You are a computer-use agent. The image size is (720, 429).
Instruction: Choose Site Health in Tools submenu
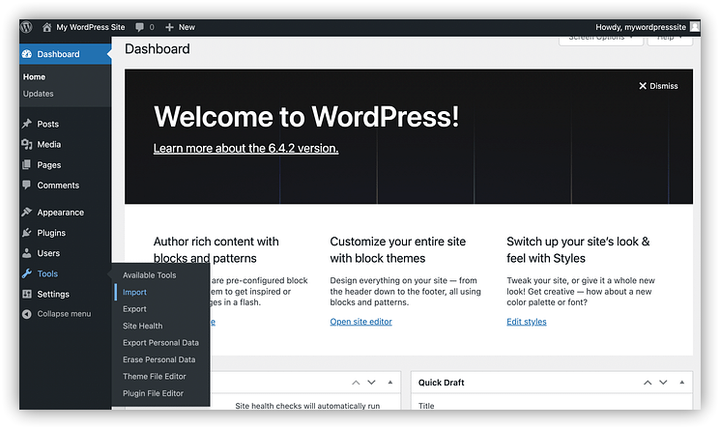142,326
